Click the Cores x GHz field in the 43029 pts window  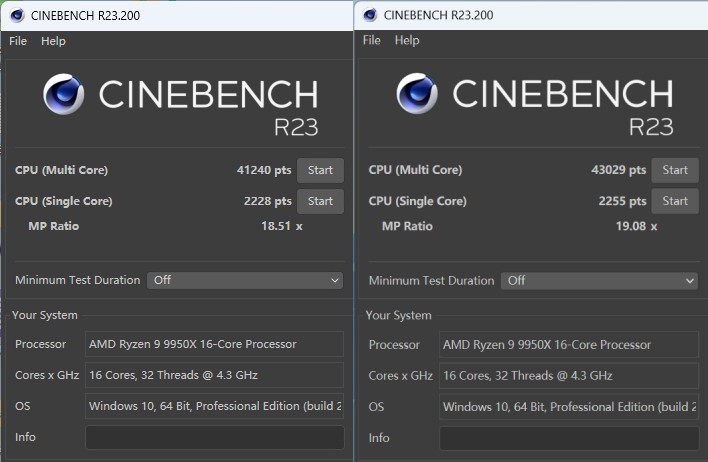568,375
